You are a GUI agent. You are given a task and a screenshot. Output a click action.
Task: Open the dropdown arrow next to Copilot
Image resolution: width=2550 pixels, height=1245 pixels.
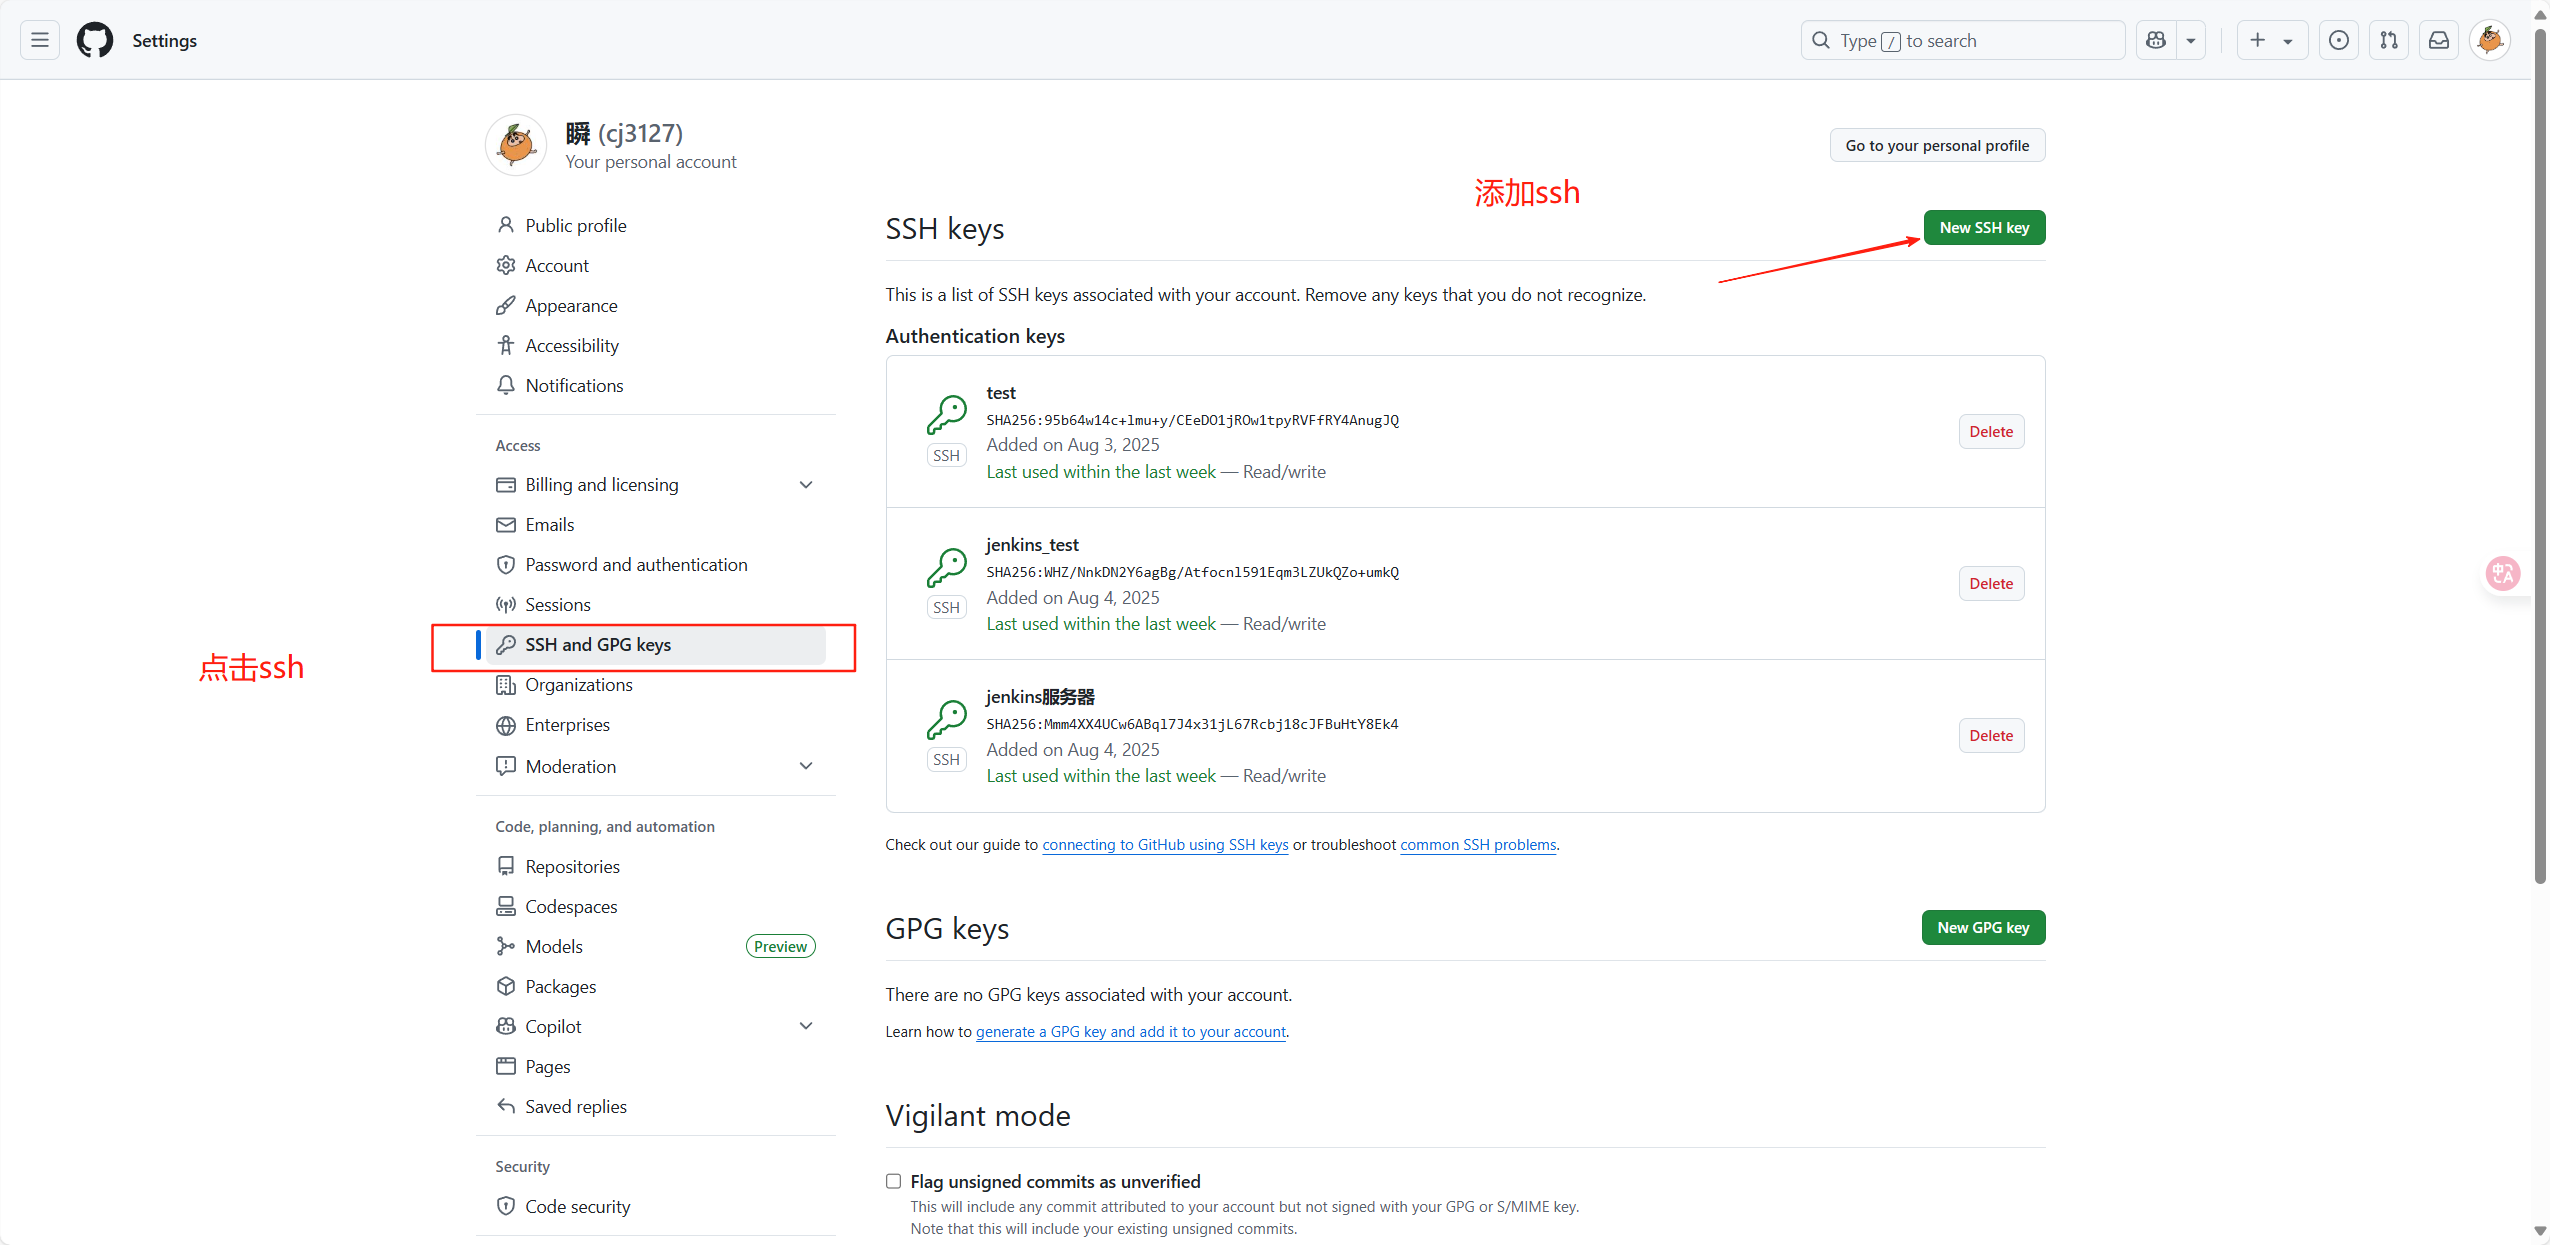(2191, 40)
